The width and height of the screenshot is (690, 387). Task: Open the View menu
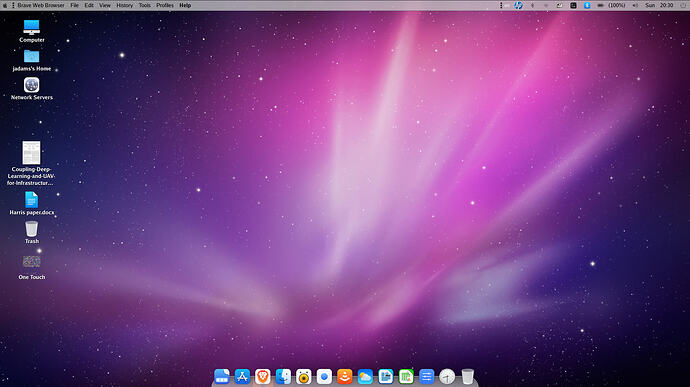click(105, 5)
